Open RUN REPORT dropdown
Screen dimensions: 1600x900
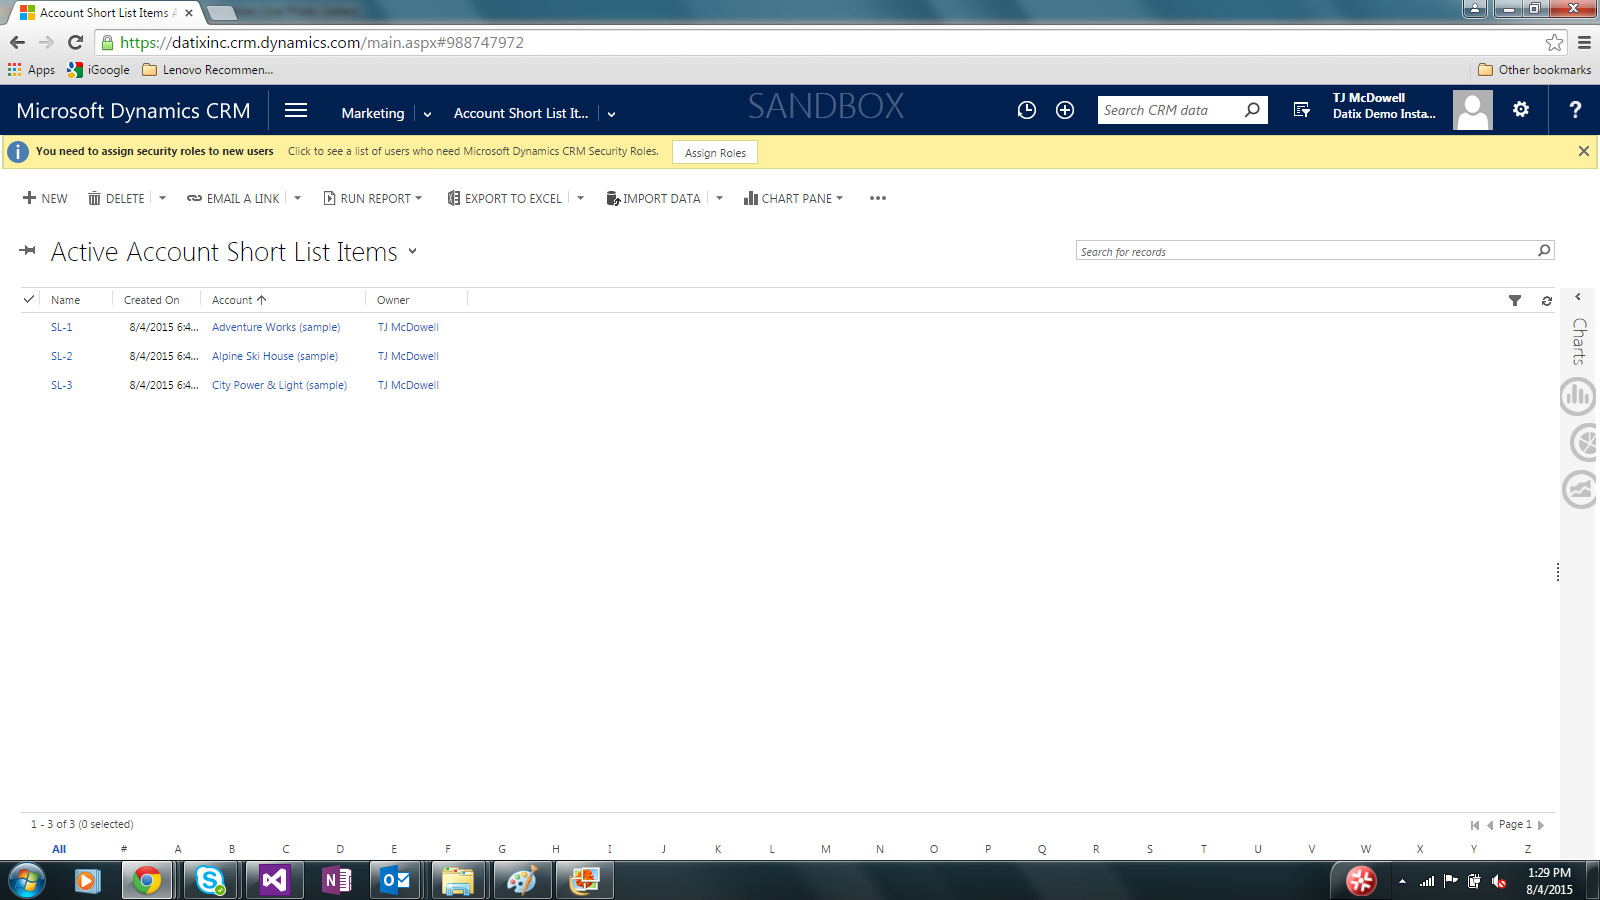point(372,198)
